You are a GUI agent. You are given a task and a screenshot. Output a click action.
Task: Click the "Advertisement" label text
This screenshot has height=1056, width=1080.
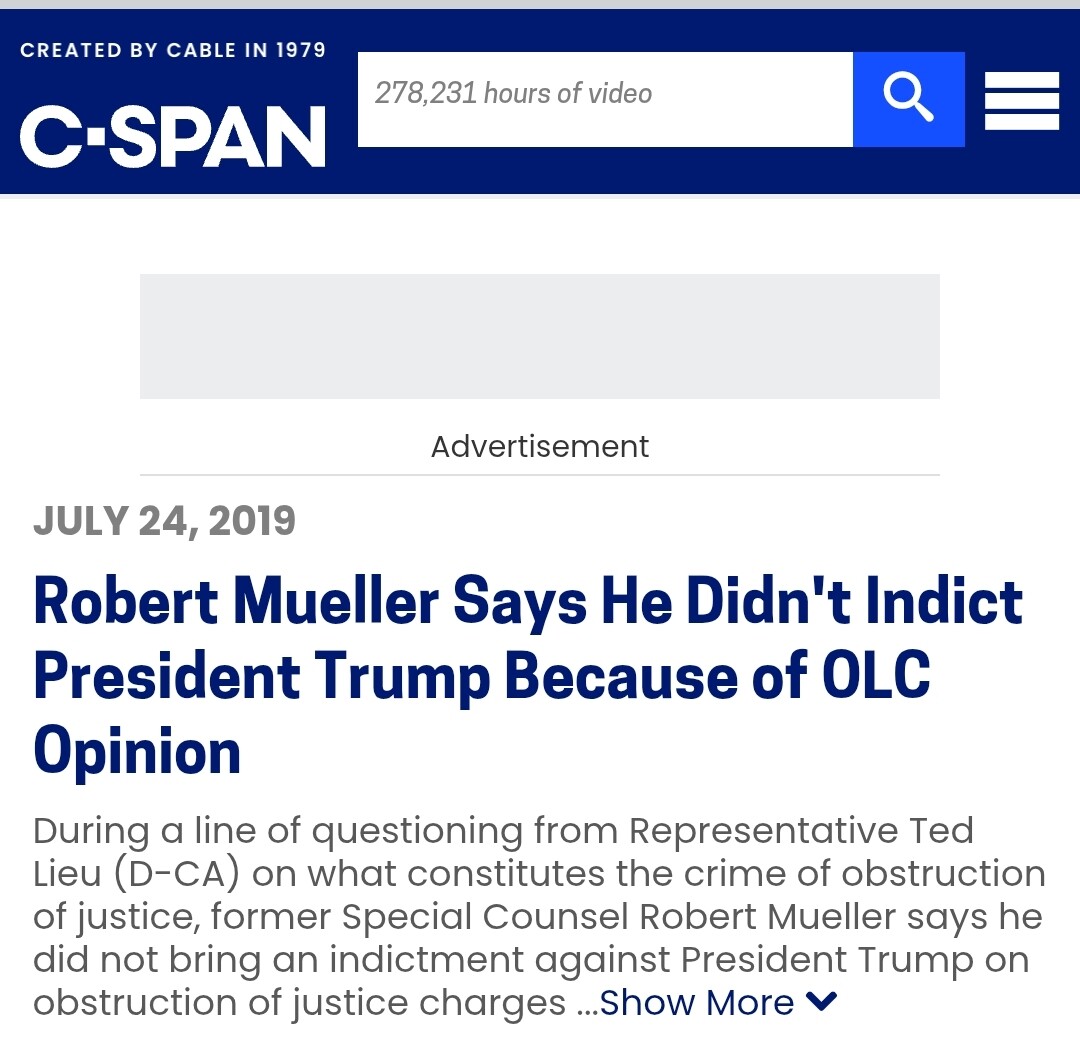click(x=539, y=446)
